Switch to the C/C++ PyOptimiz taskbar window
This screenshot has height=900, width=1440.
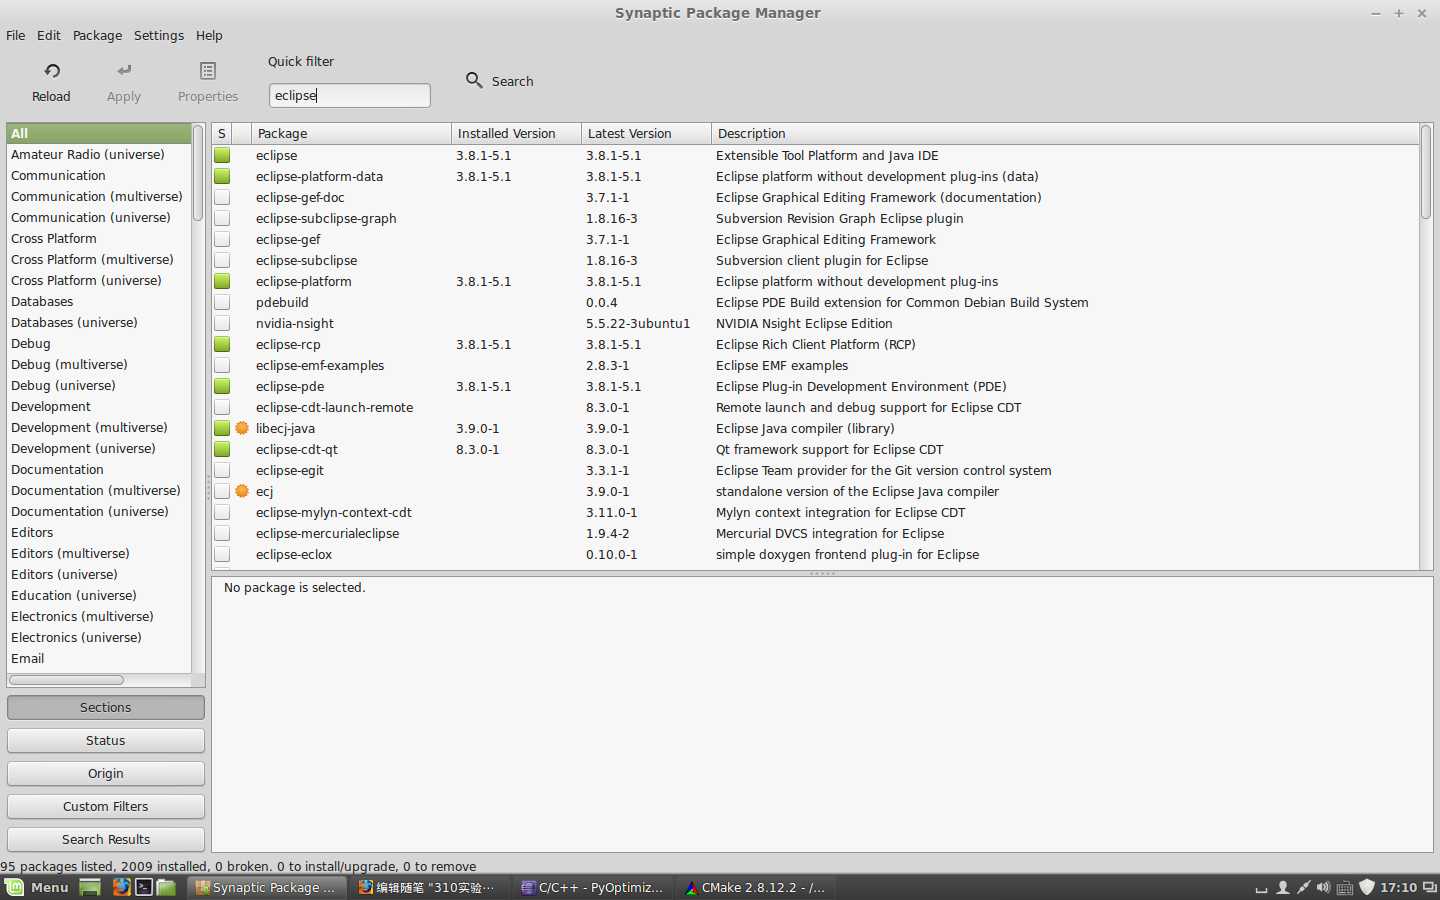[593, 887]
